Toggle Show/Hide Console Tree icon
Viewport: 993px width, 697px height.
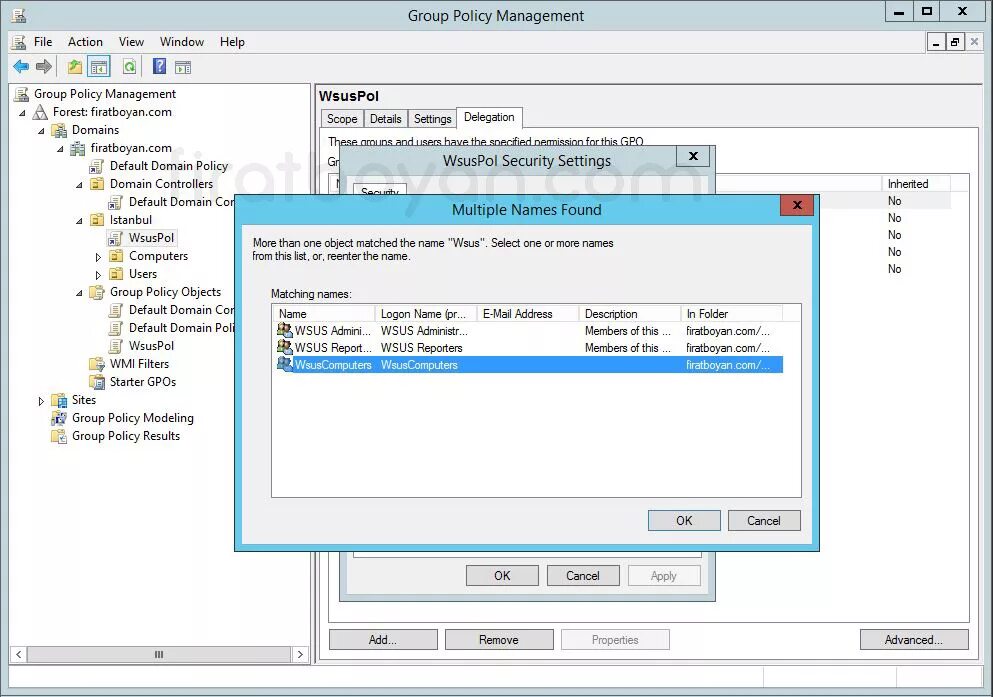point(99,66)
